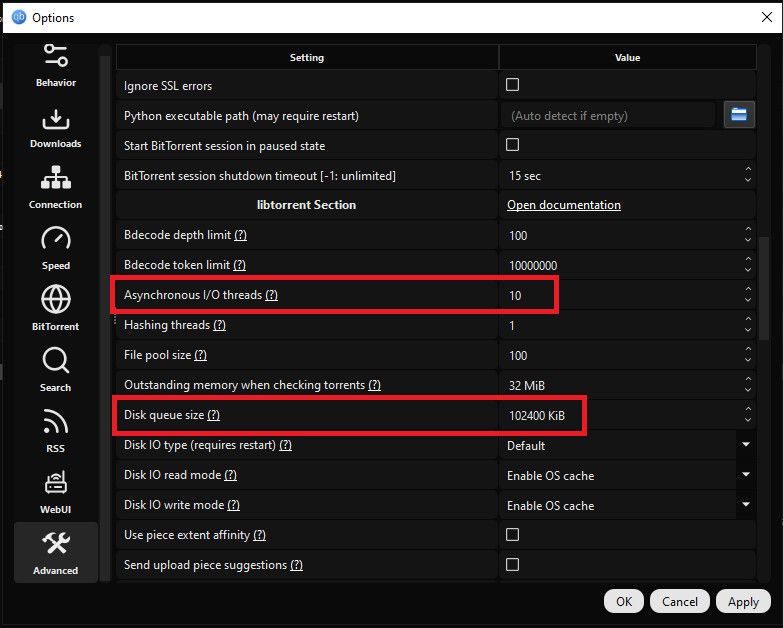Open help link for Disk IO write mode
This screenshot has width=783, height=628.
233,505
